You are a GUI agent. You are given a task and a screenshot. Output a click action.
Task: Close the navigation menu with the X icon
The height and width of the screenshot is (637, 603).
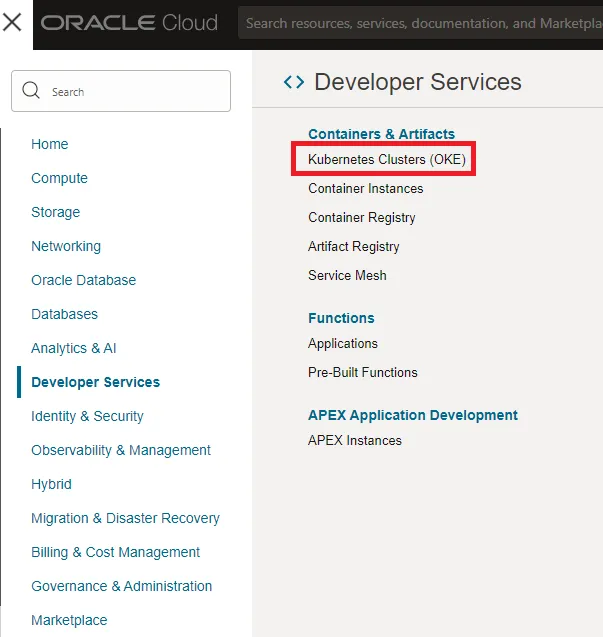(x=12, y=22)
